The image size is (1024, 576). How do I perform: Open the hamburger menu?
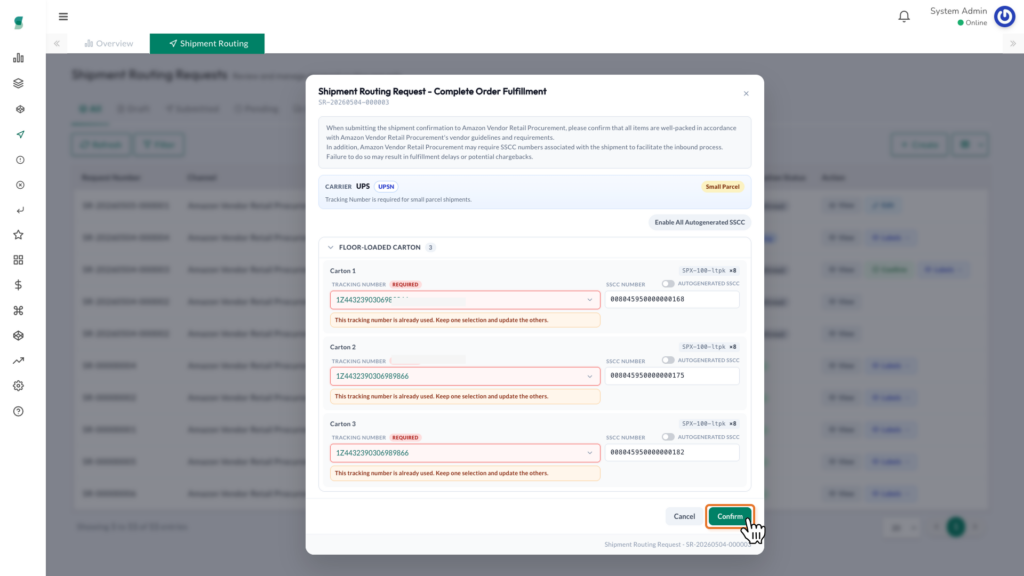(63, 16)
